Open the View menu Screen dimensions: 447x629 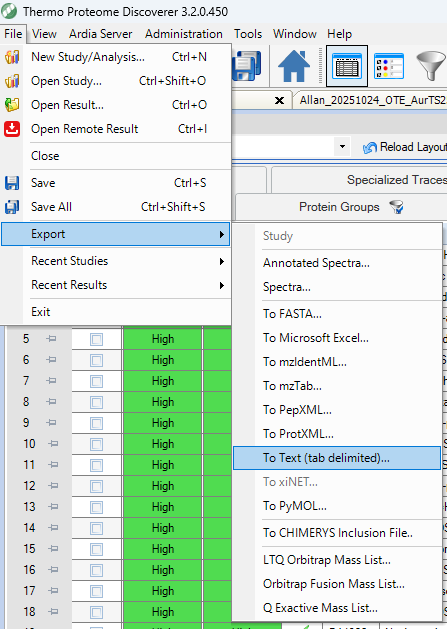tap(44, 34)
